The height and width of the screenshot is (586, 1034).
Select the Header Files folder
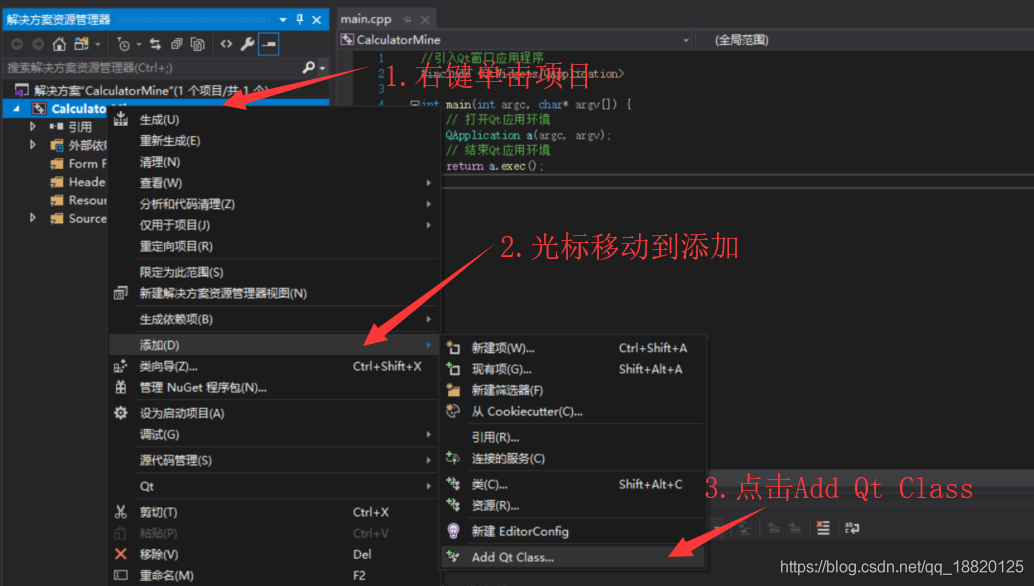(78, 182)
